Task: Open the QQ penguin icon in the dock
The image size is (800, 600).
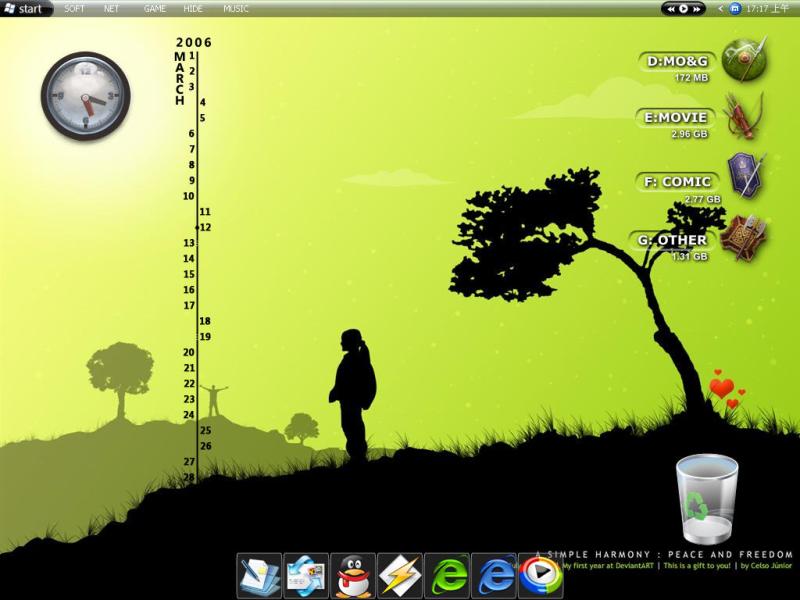Action: 353,576
